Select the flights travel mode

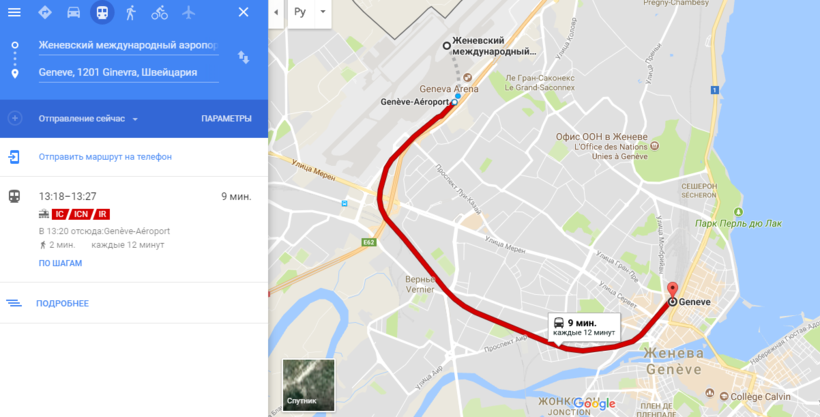pos(188,12)
